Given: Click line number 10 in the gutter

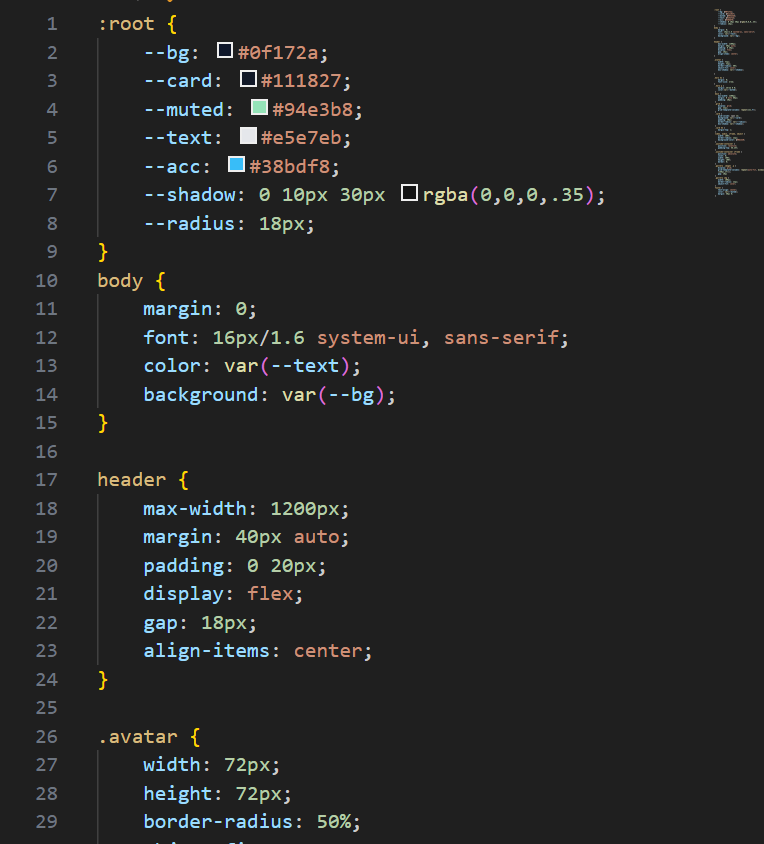Looking at the screenshot, I should (x=47, y=280).
